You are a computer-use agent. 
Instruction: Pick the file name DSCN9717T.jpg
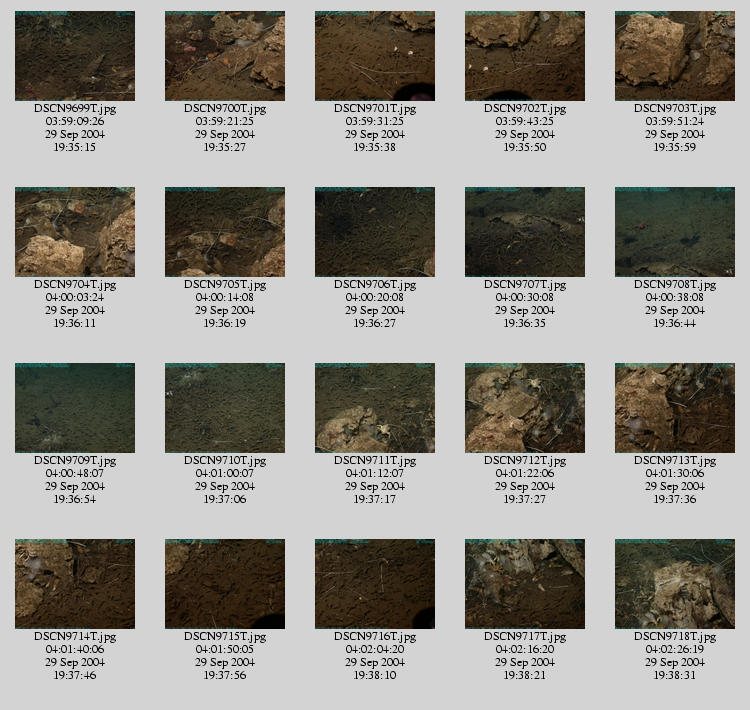525,637
